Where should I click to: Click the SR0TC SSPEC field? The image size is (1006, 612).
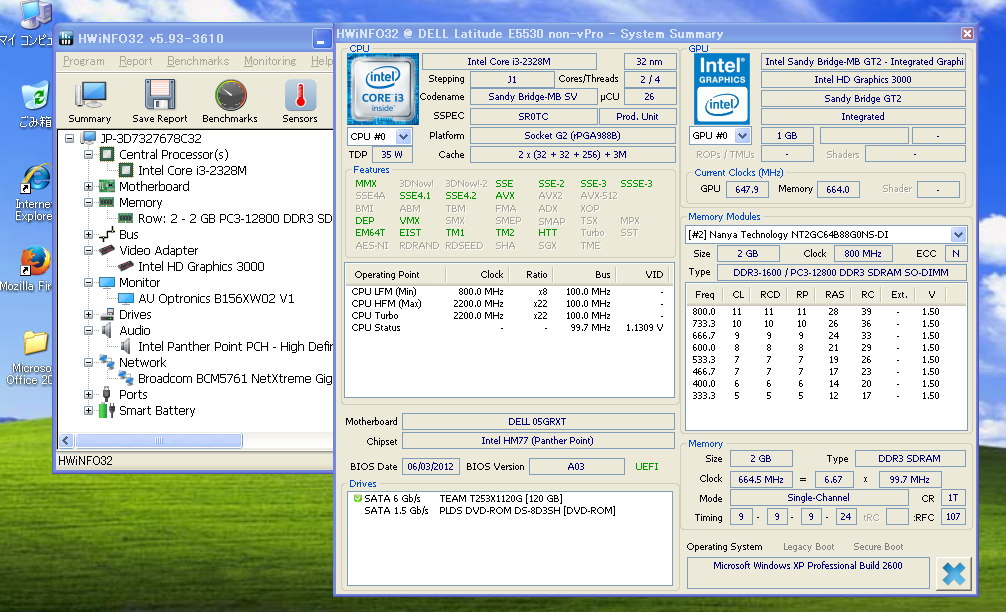coord(533,117)
